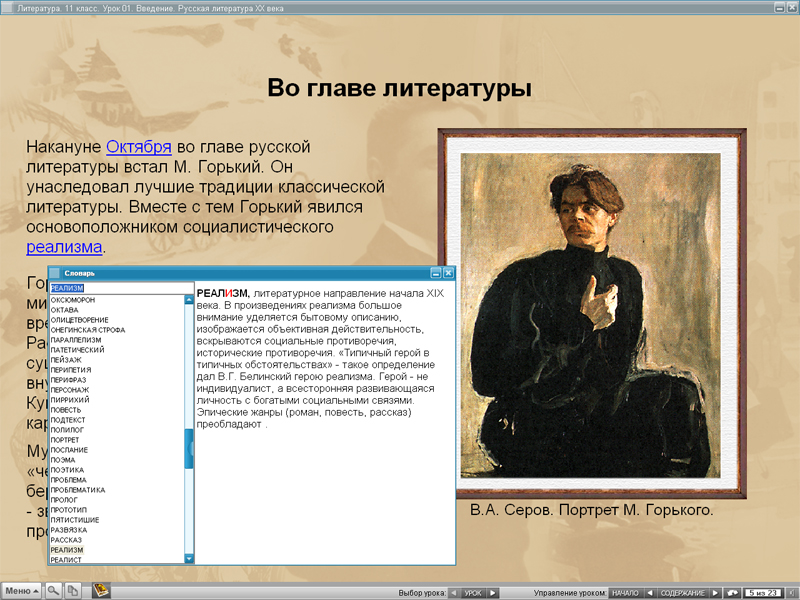The image size is (800, 600).
Task: Click the copy pages icon beside search
Action: pos(73,591)
